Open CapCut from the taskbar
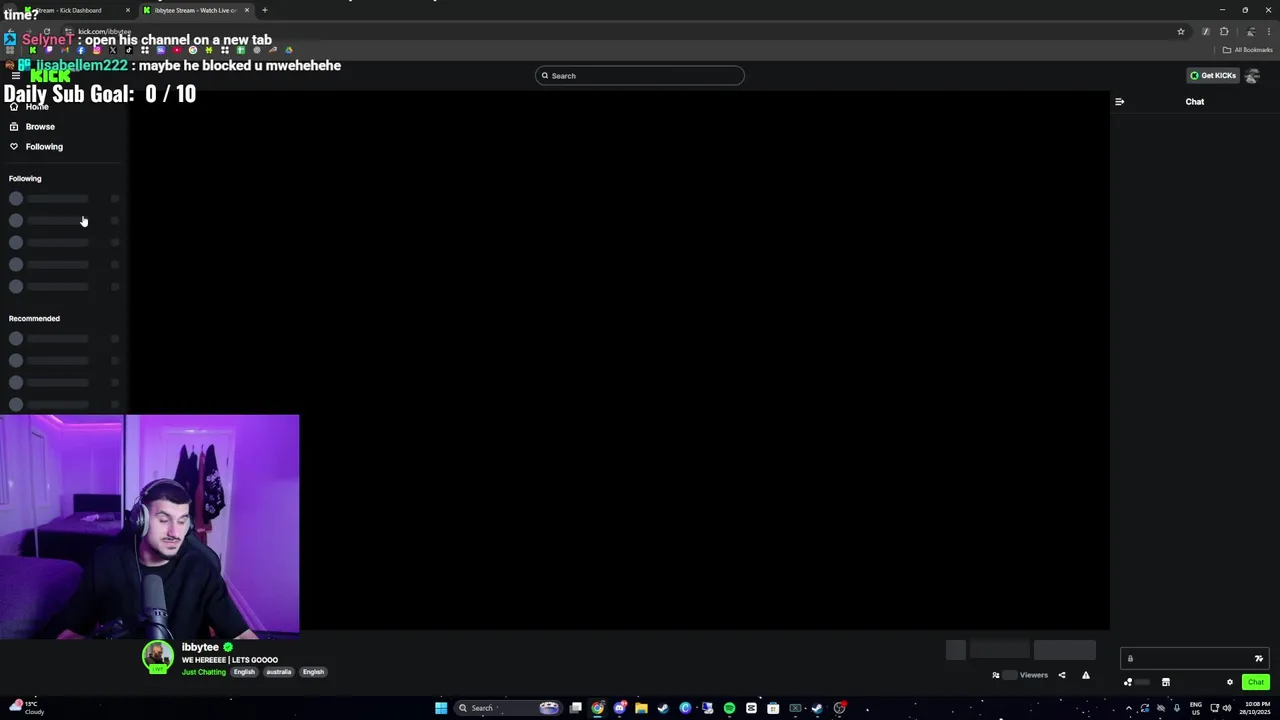This screenshot has height=720, width=1280. point(751,708)
